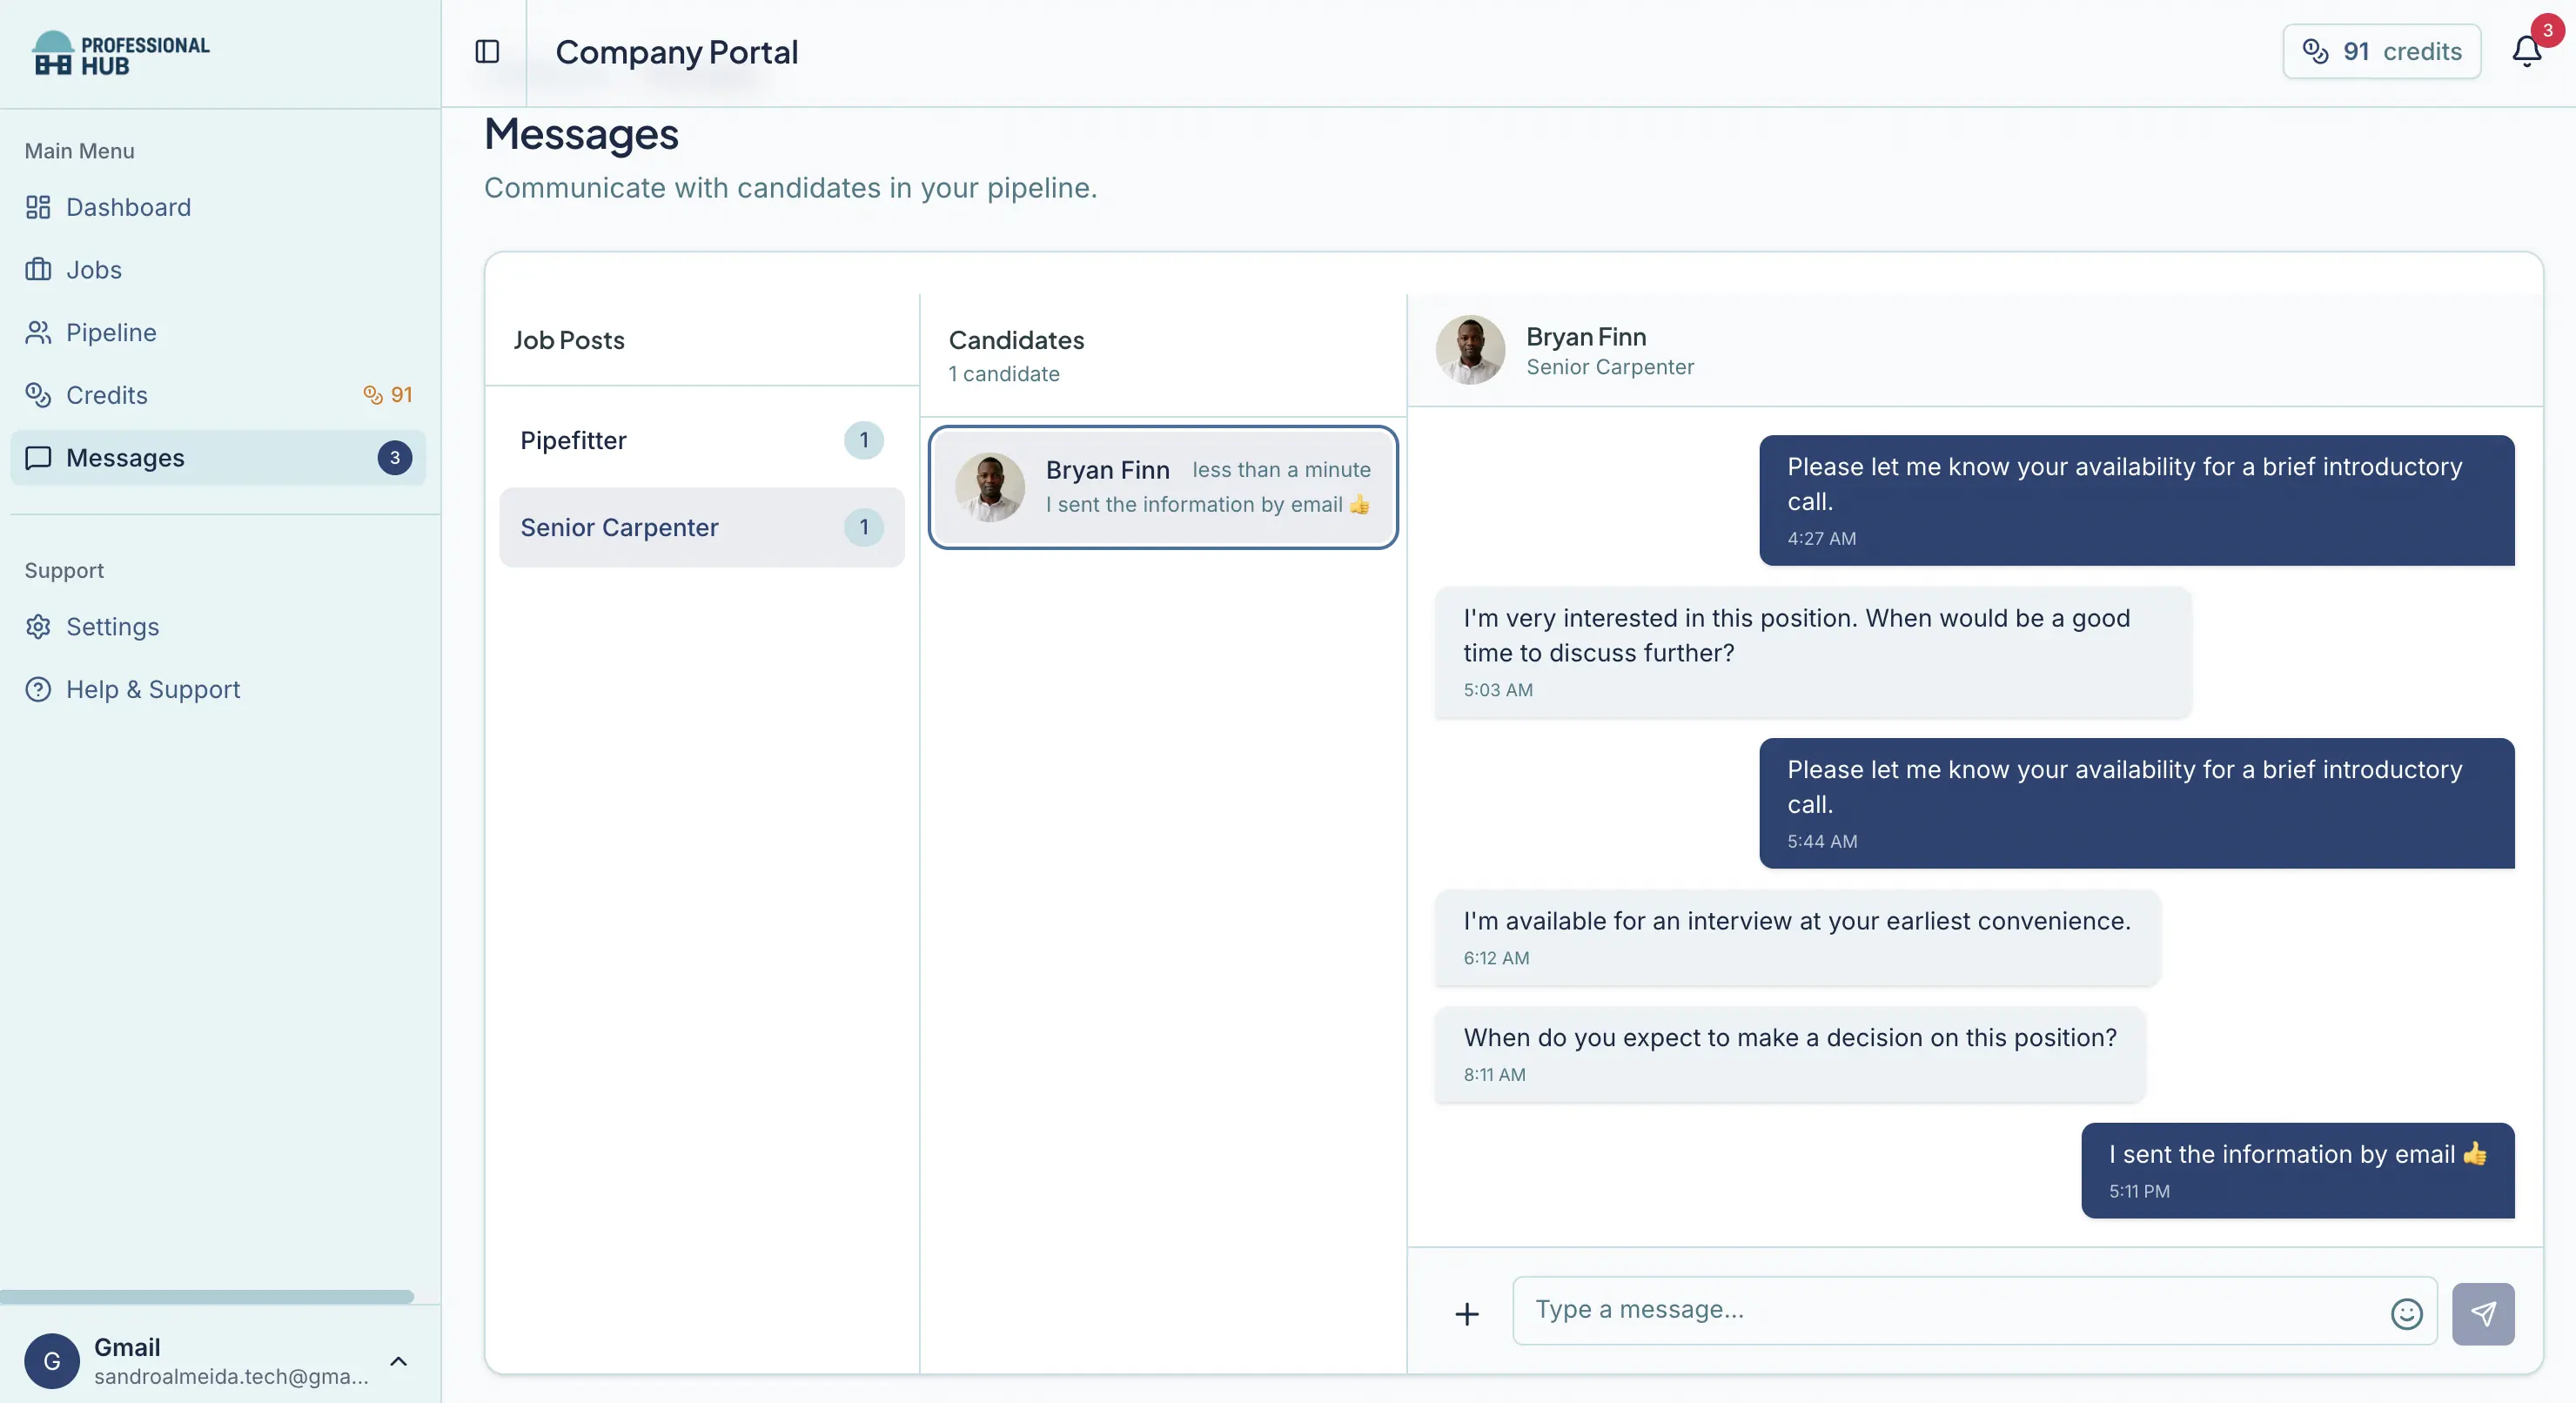Toggle the sidebar panel icon
Screen dimensions: 2576x1403
487,51
